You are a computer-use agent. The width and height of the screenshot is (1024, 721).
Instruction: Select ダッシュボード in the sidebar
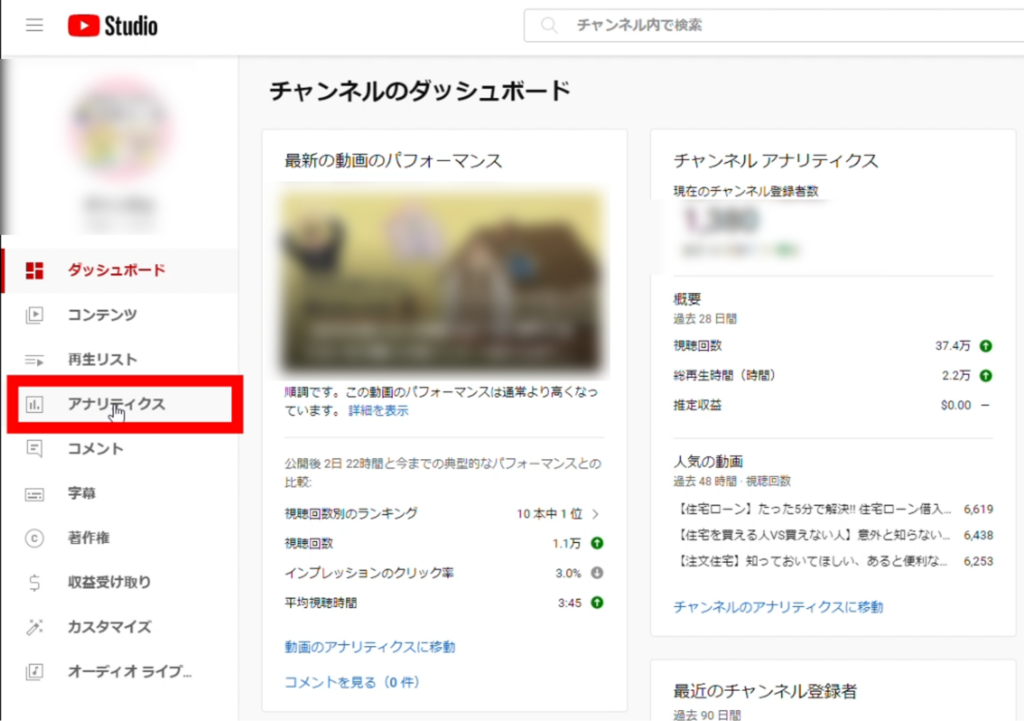coord(120,270)
